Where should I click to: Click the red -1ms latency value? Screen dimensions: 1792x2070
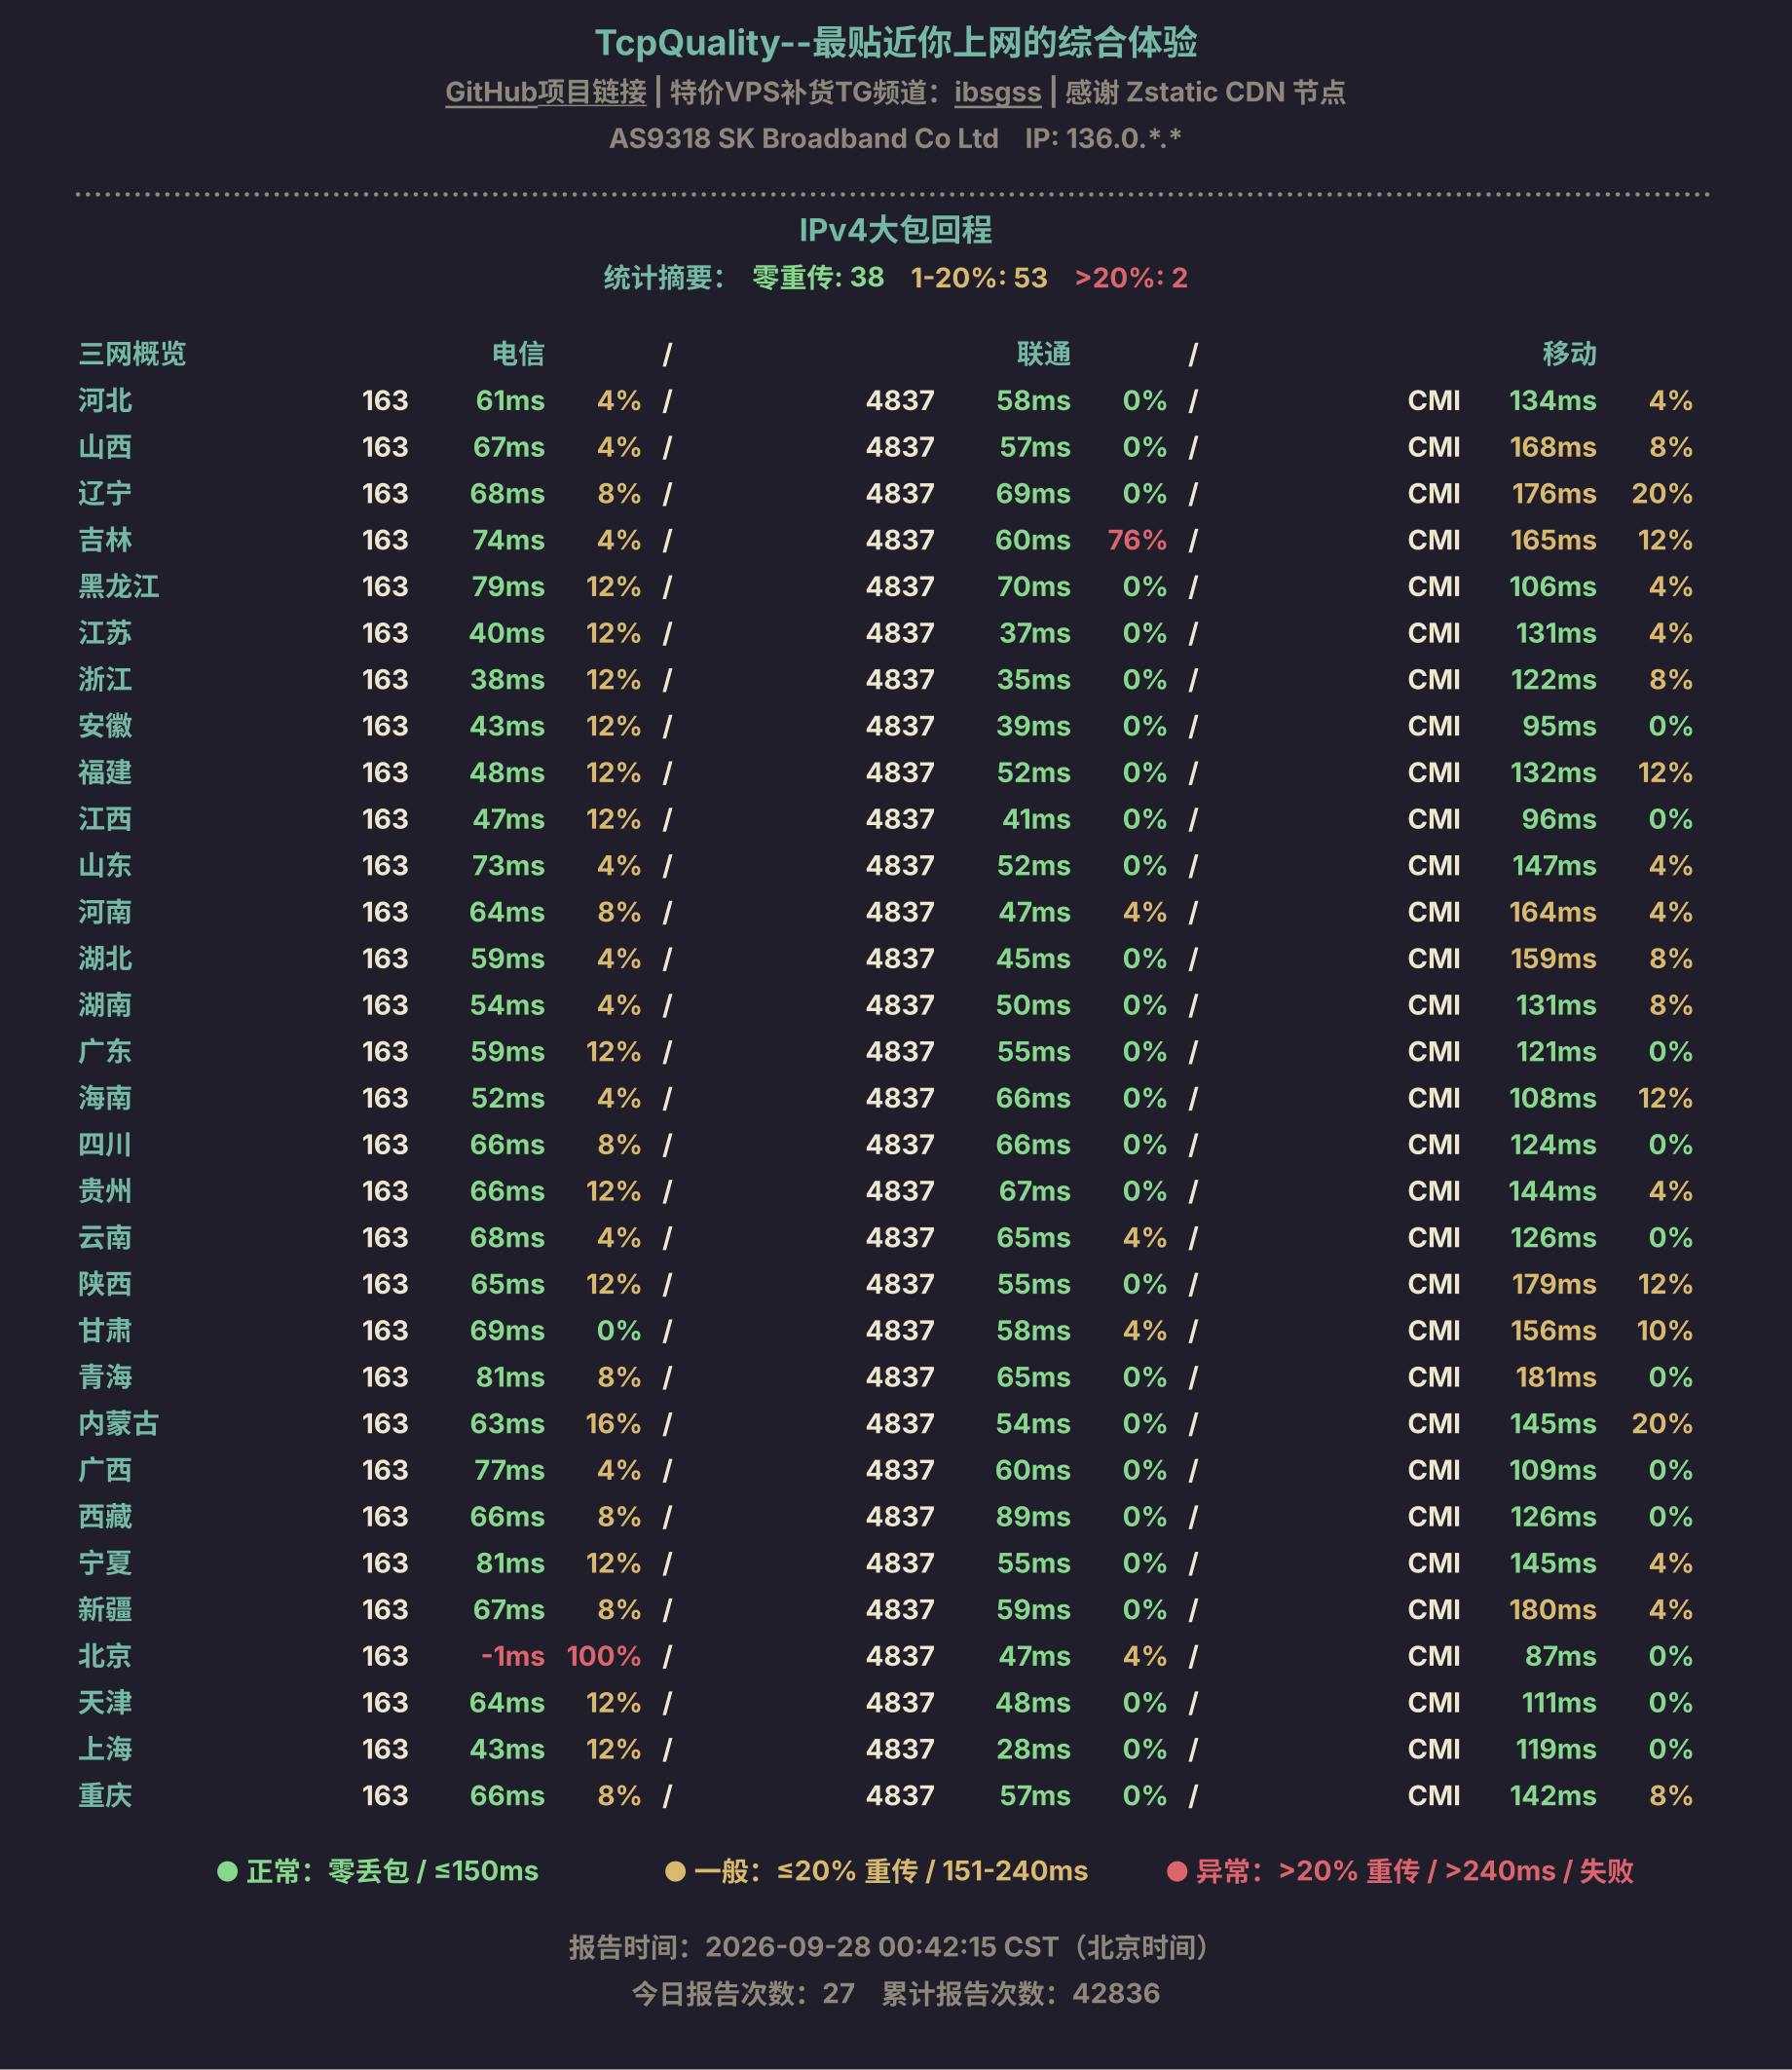pyautogui.click(x=512, y=1656)
